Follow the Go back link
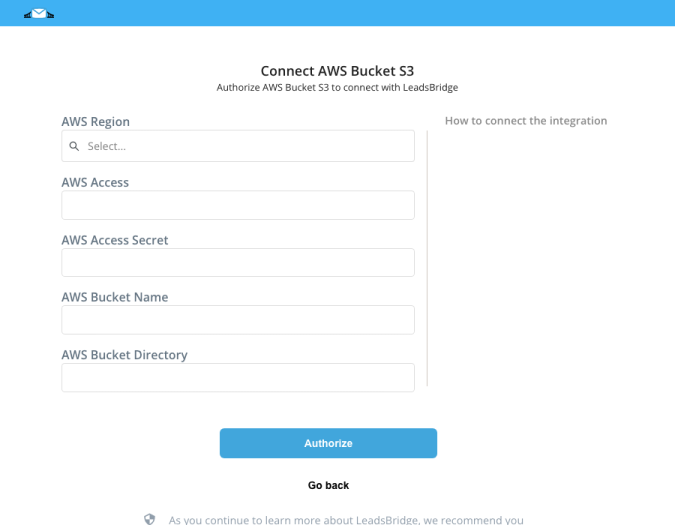This screenshot has width=675, height=525. click(x=328, y=485)
